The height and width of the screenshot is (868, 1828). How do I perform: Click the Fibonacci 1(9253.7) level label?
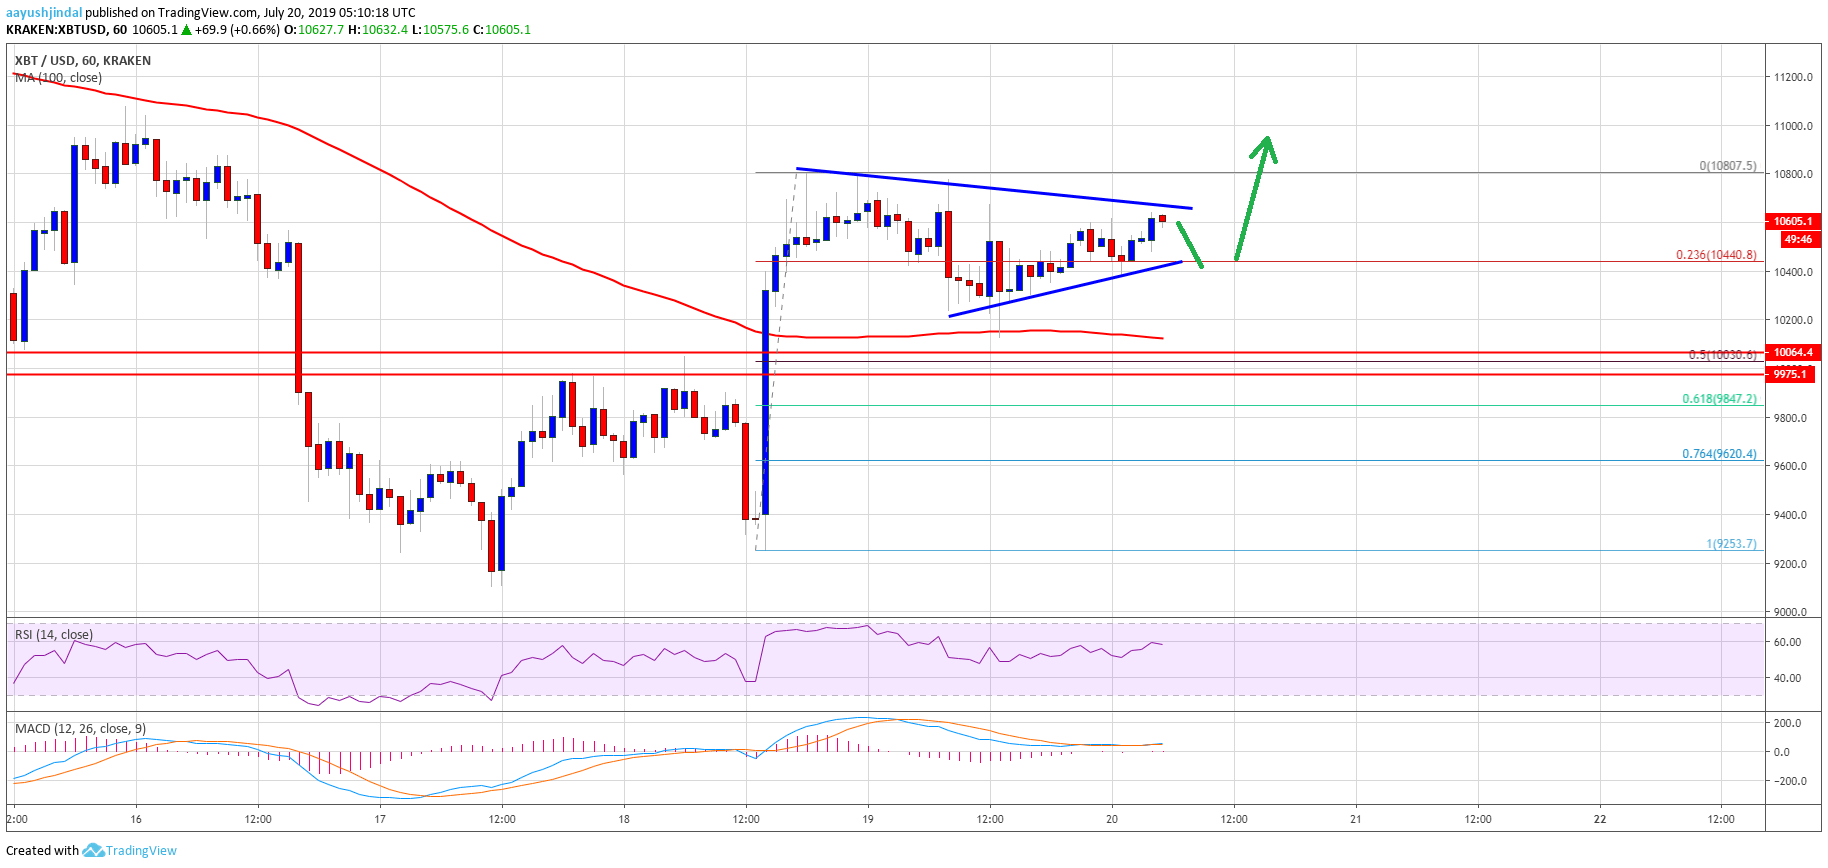pos(1731,544)
